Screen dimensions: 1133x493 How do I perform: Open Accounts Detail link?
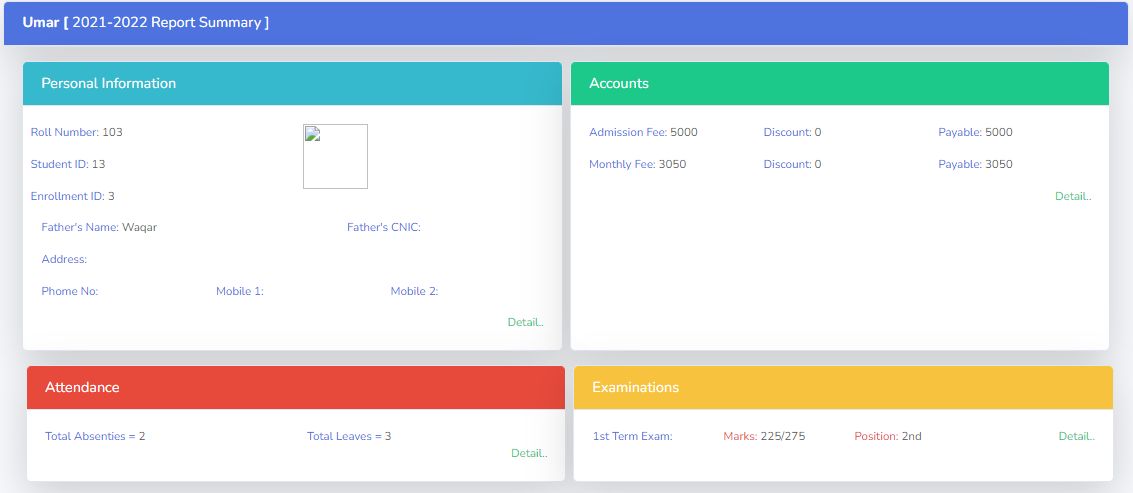pos(1073,196)
